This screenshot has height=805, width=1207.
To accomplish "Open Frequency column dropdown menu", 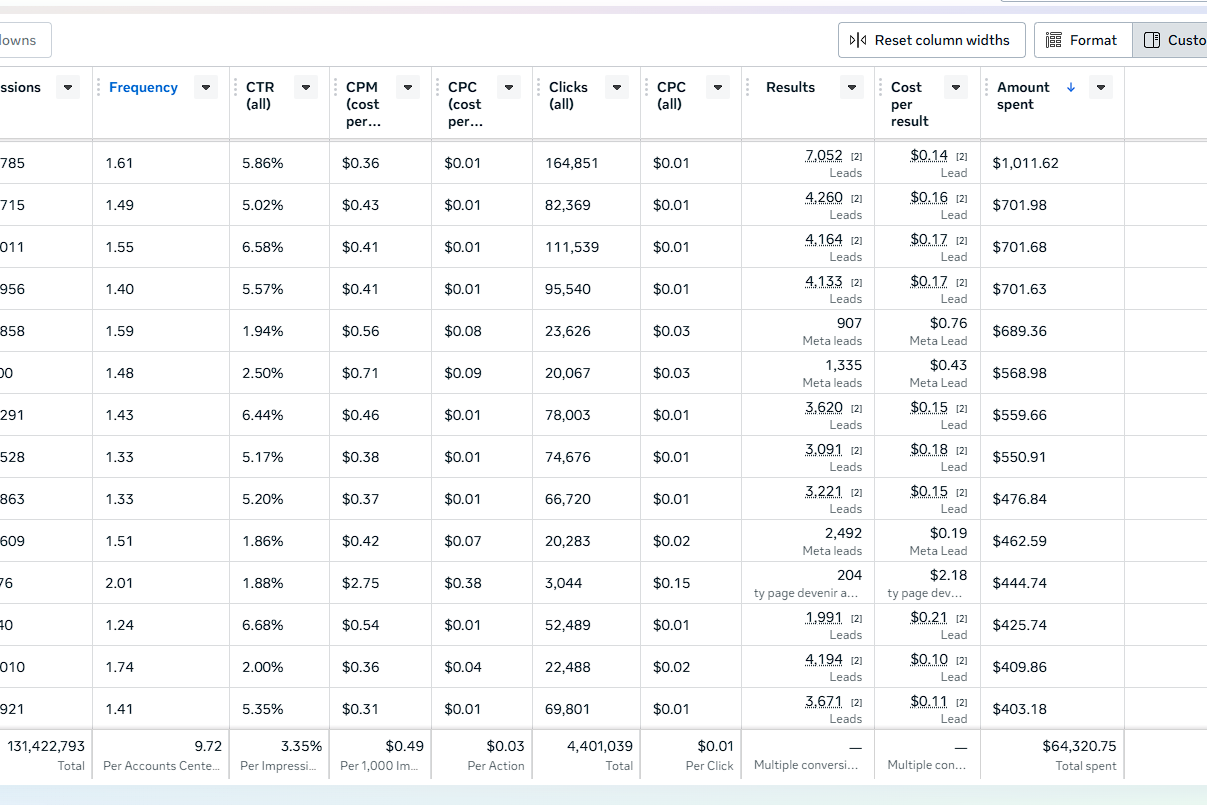I will [206, 88].
